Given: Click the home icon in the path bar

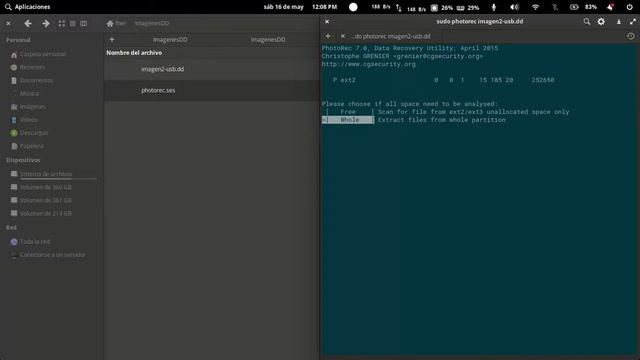Looking at the screenshot, I should 110,23.
